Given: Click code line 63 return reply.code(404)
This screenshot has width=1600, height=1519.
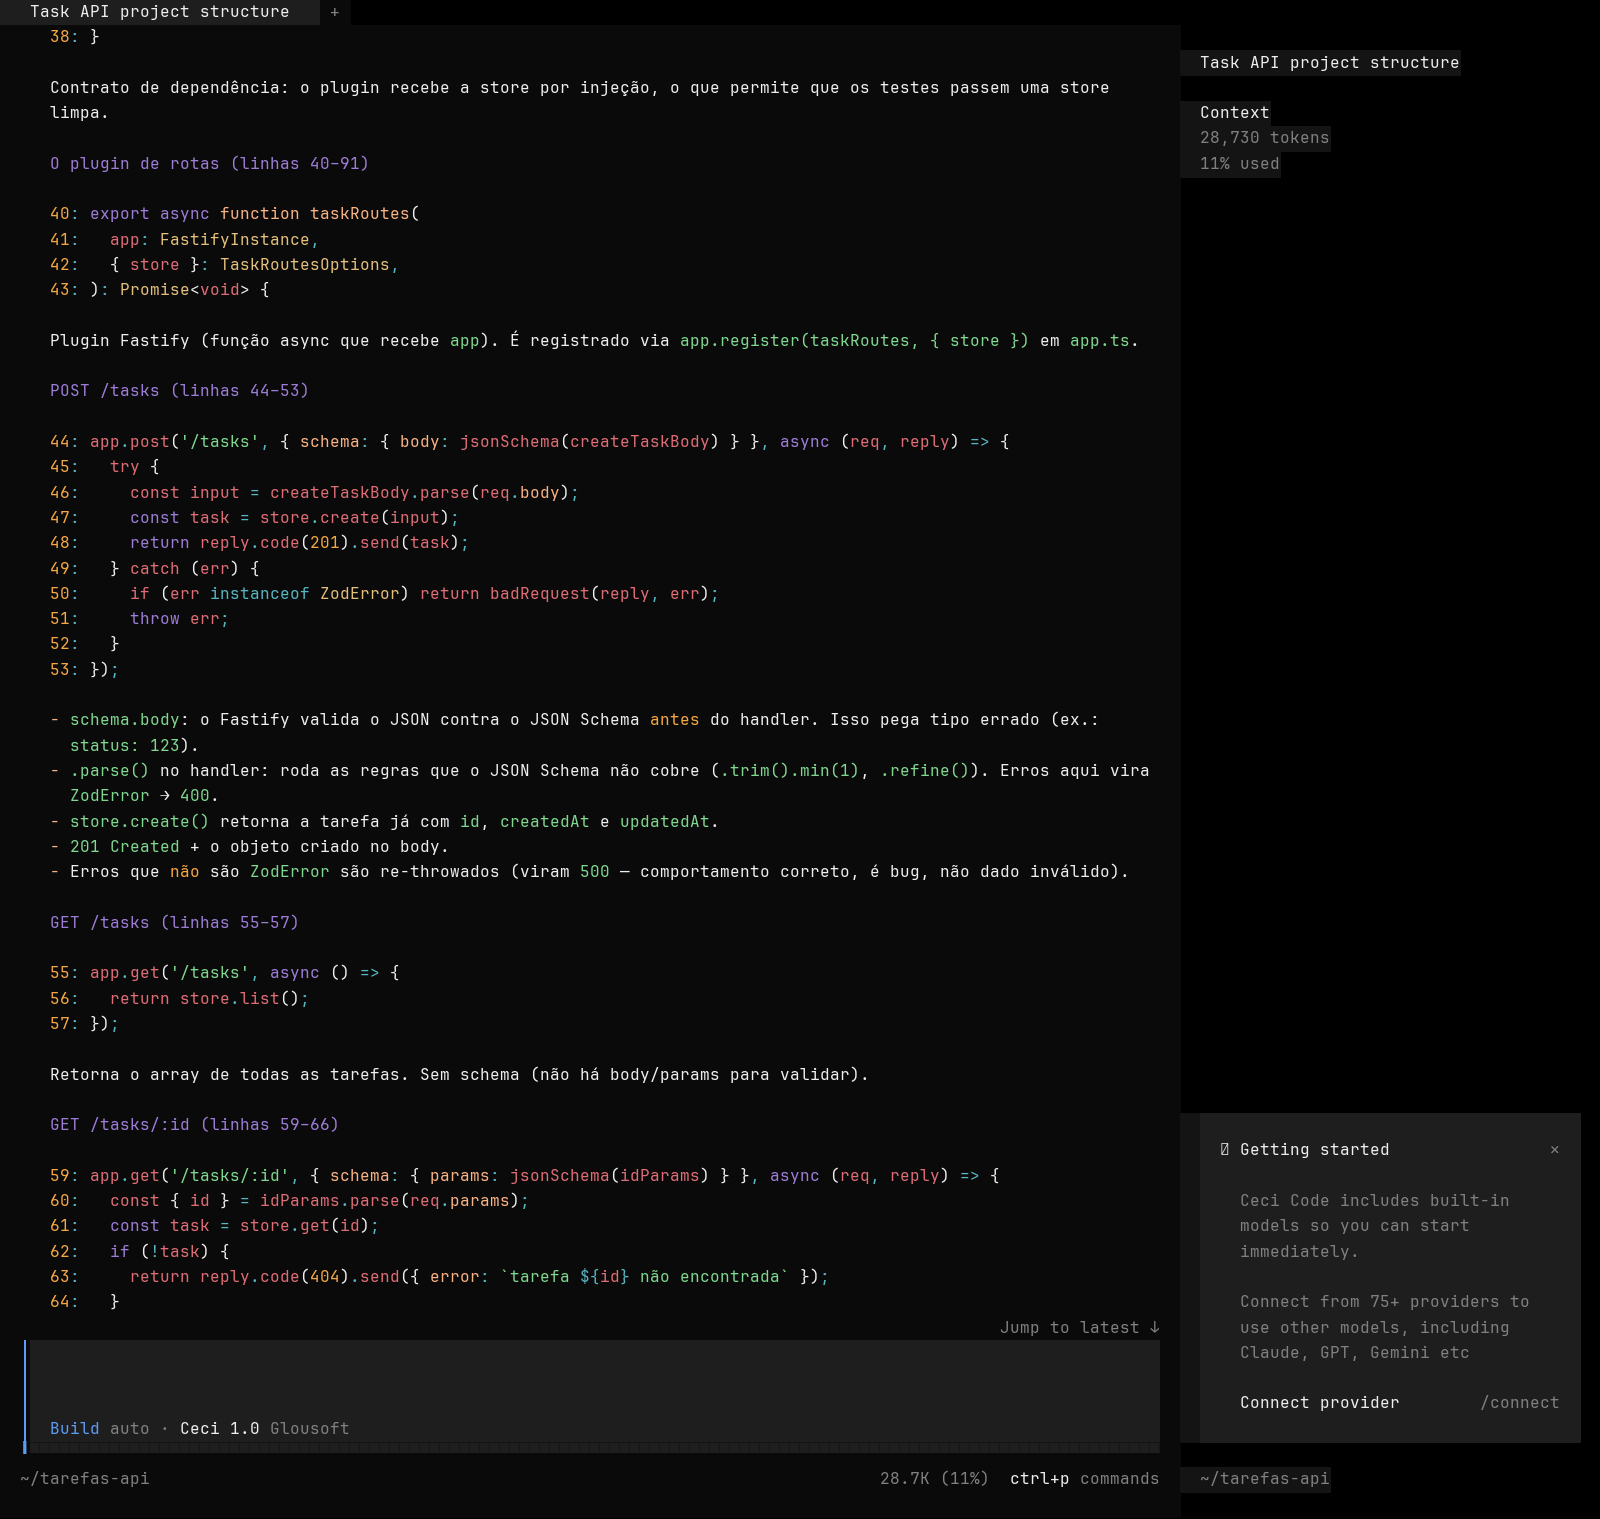Looking at the screenshot, I should (x=440, y=1277).
